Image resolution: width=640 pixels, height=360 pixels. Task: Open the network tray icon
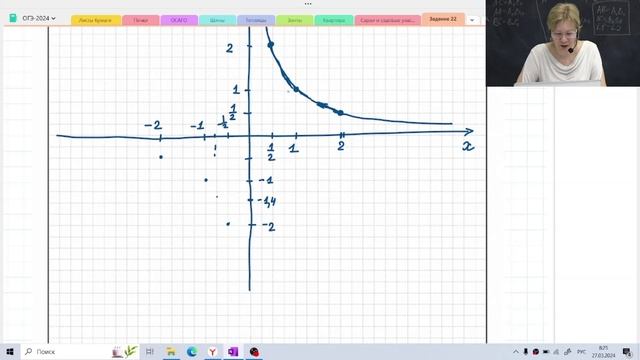(x=556, y=351)
